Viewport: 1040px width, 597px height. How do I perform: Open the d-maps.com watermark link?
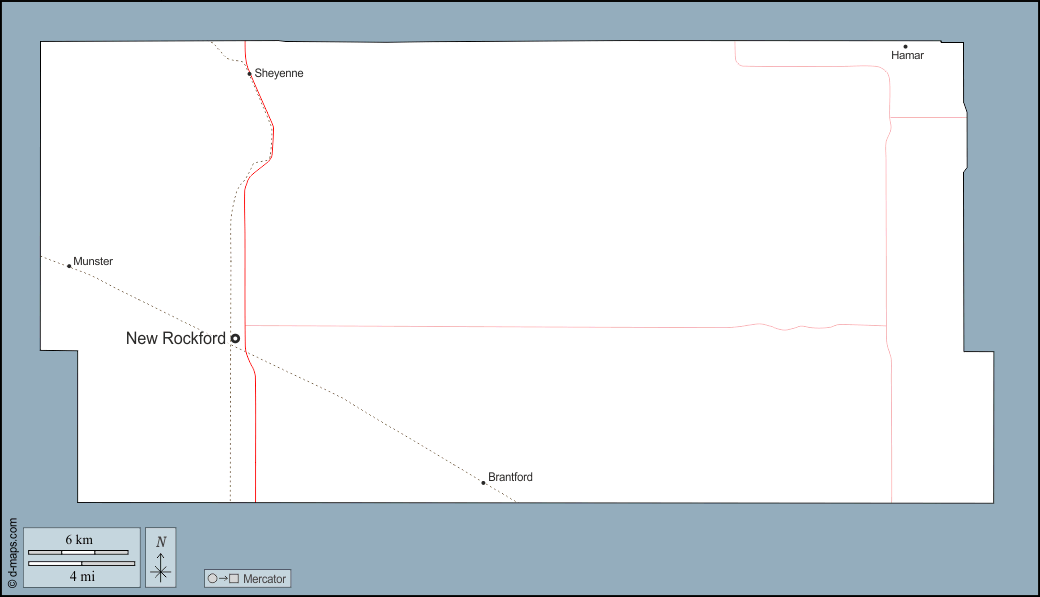click(x=12, y=552)
